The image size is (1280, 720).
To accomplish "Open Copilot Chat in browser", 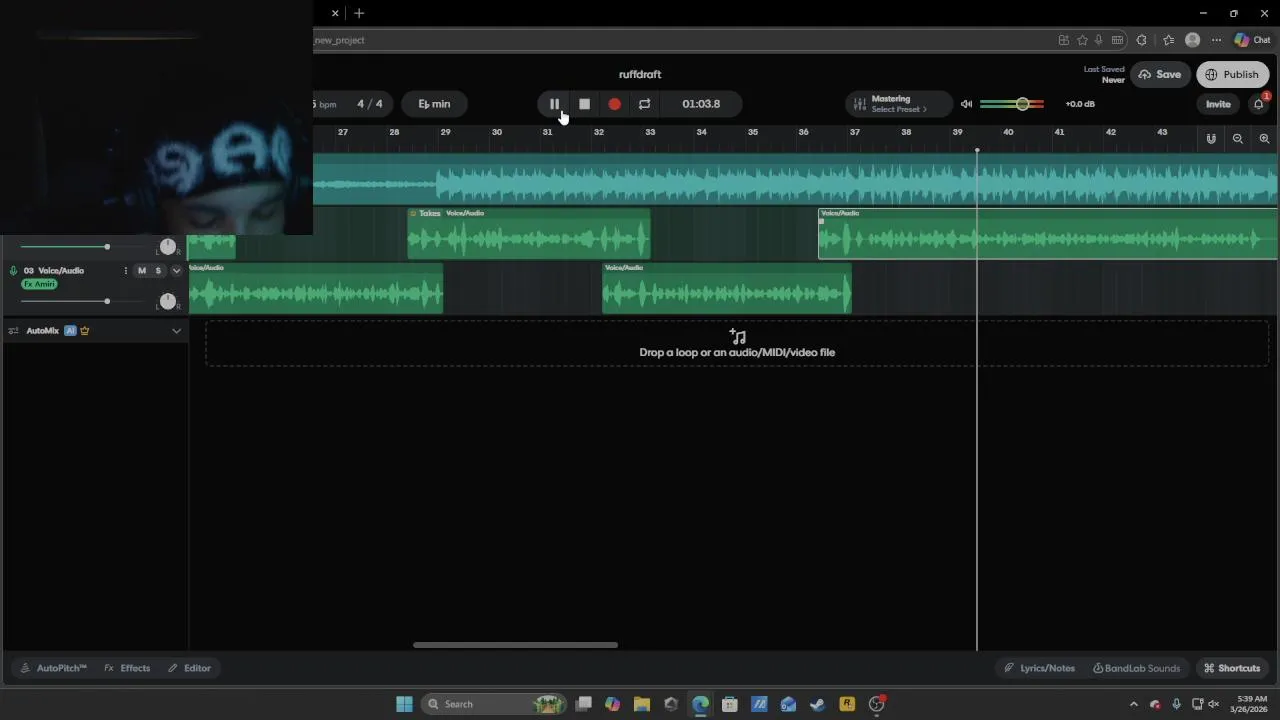I will pos(1252,40).
